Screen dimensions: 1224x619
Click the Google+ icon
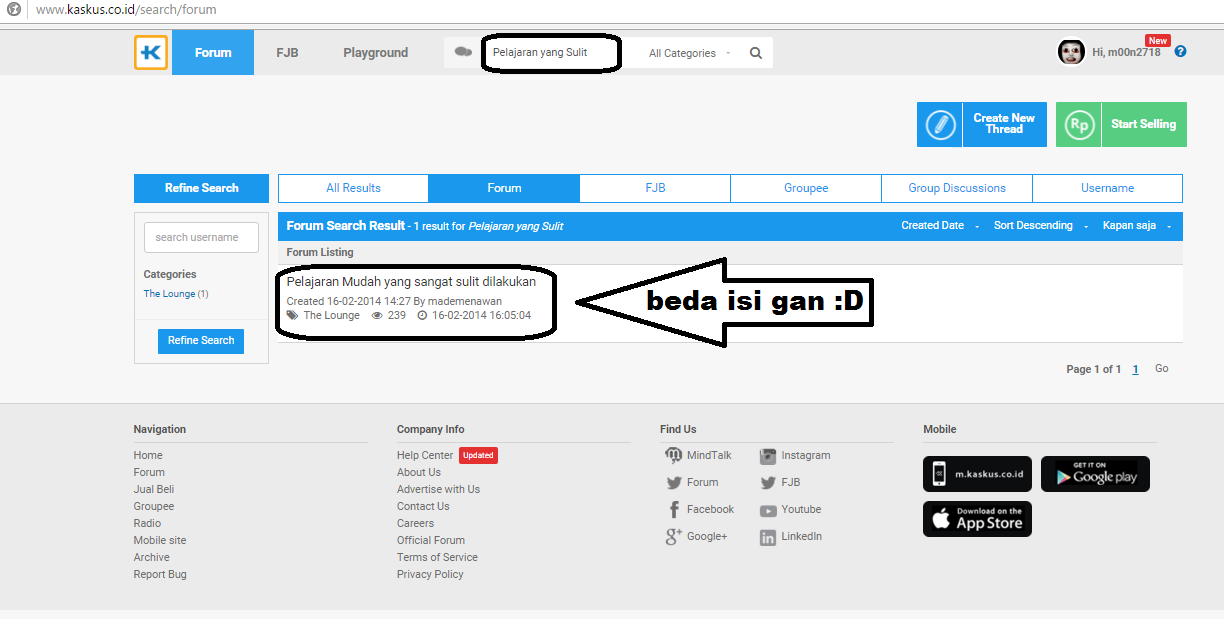click(x=673, y=537)
